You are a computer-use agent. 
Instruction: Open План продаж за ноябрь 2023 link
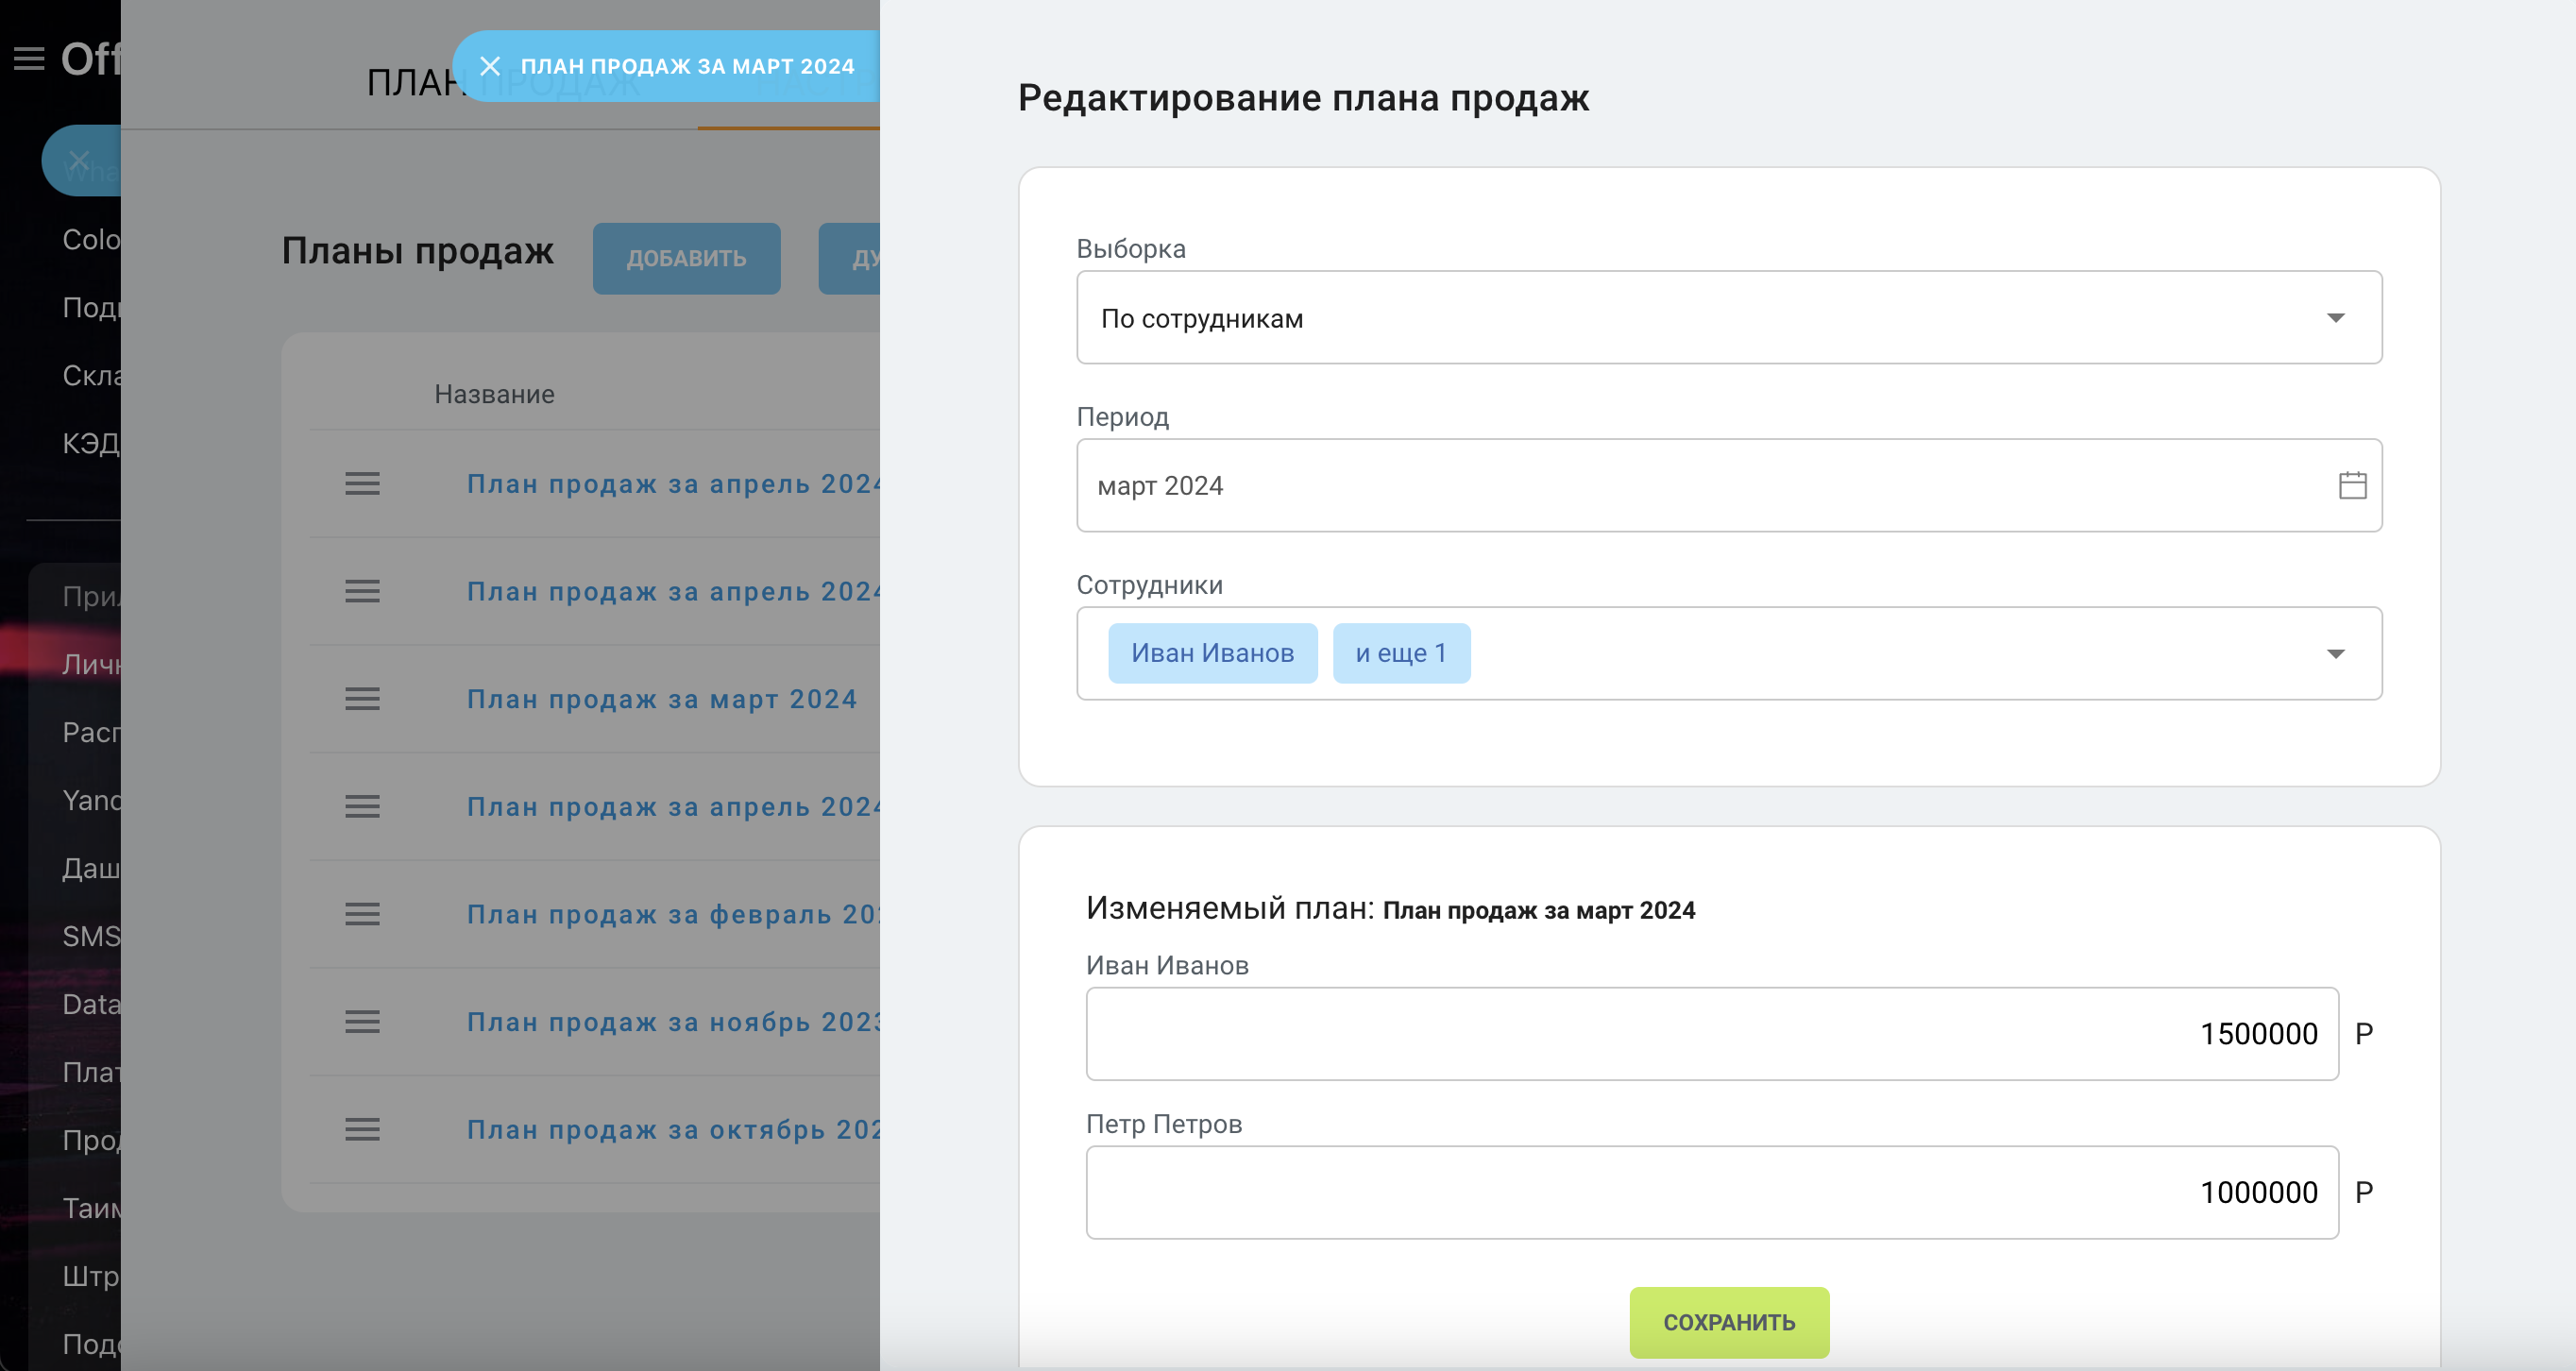click(x=672, y=1022)
